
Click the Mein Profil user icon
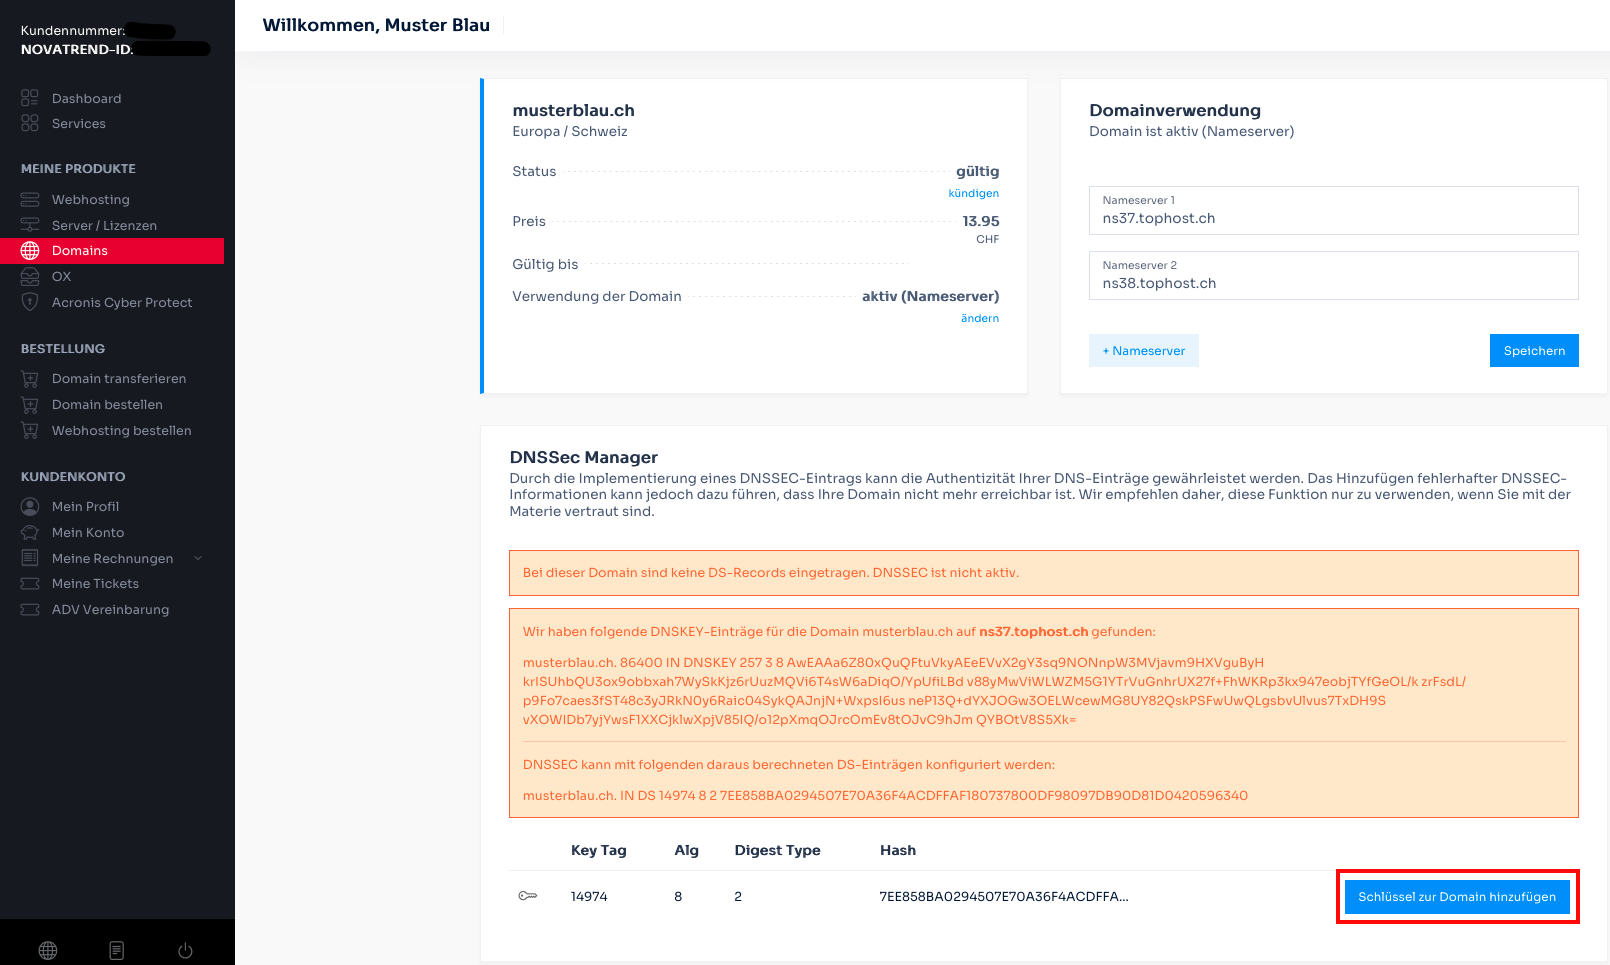click(30, 507)
